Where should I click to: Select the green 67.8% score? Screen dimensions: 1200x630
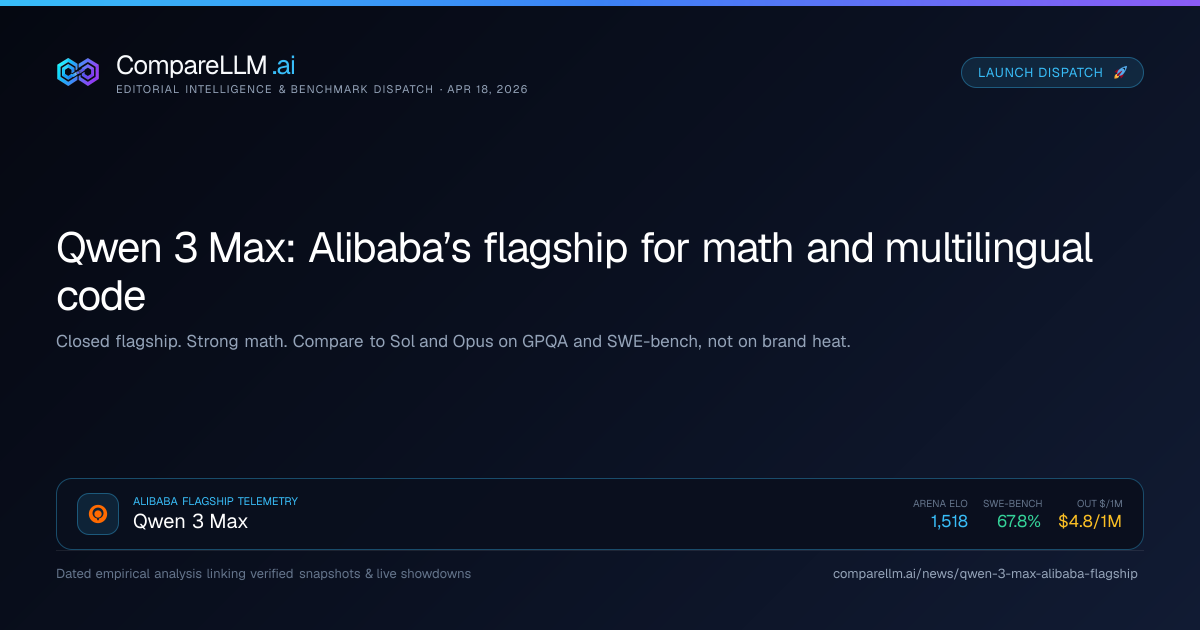coord(1018,522)
